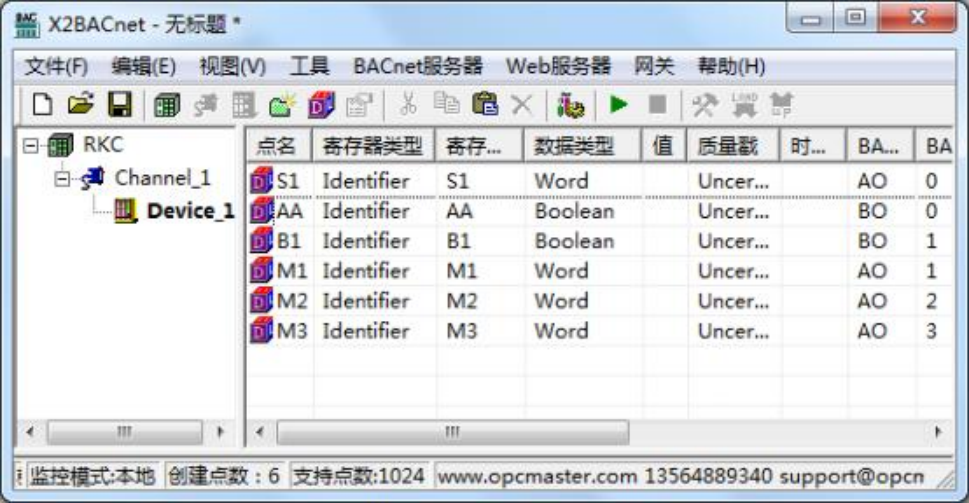
Task: Open the BACnet服务器 menu
Action: coord(418,66)
